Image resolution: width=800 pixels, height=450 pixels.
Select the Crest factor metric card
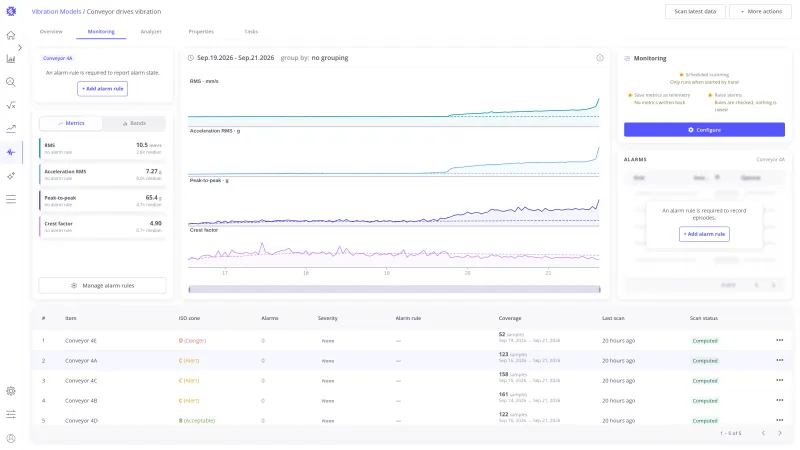103,227
